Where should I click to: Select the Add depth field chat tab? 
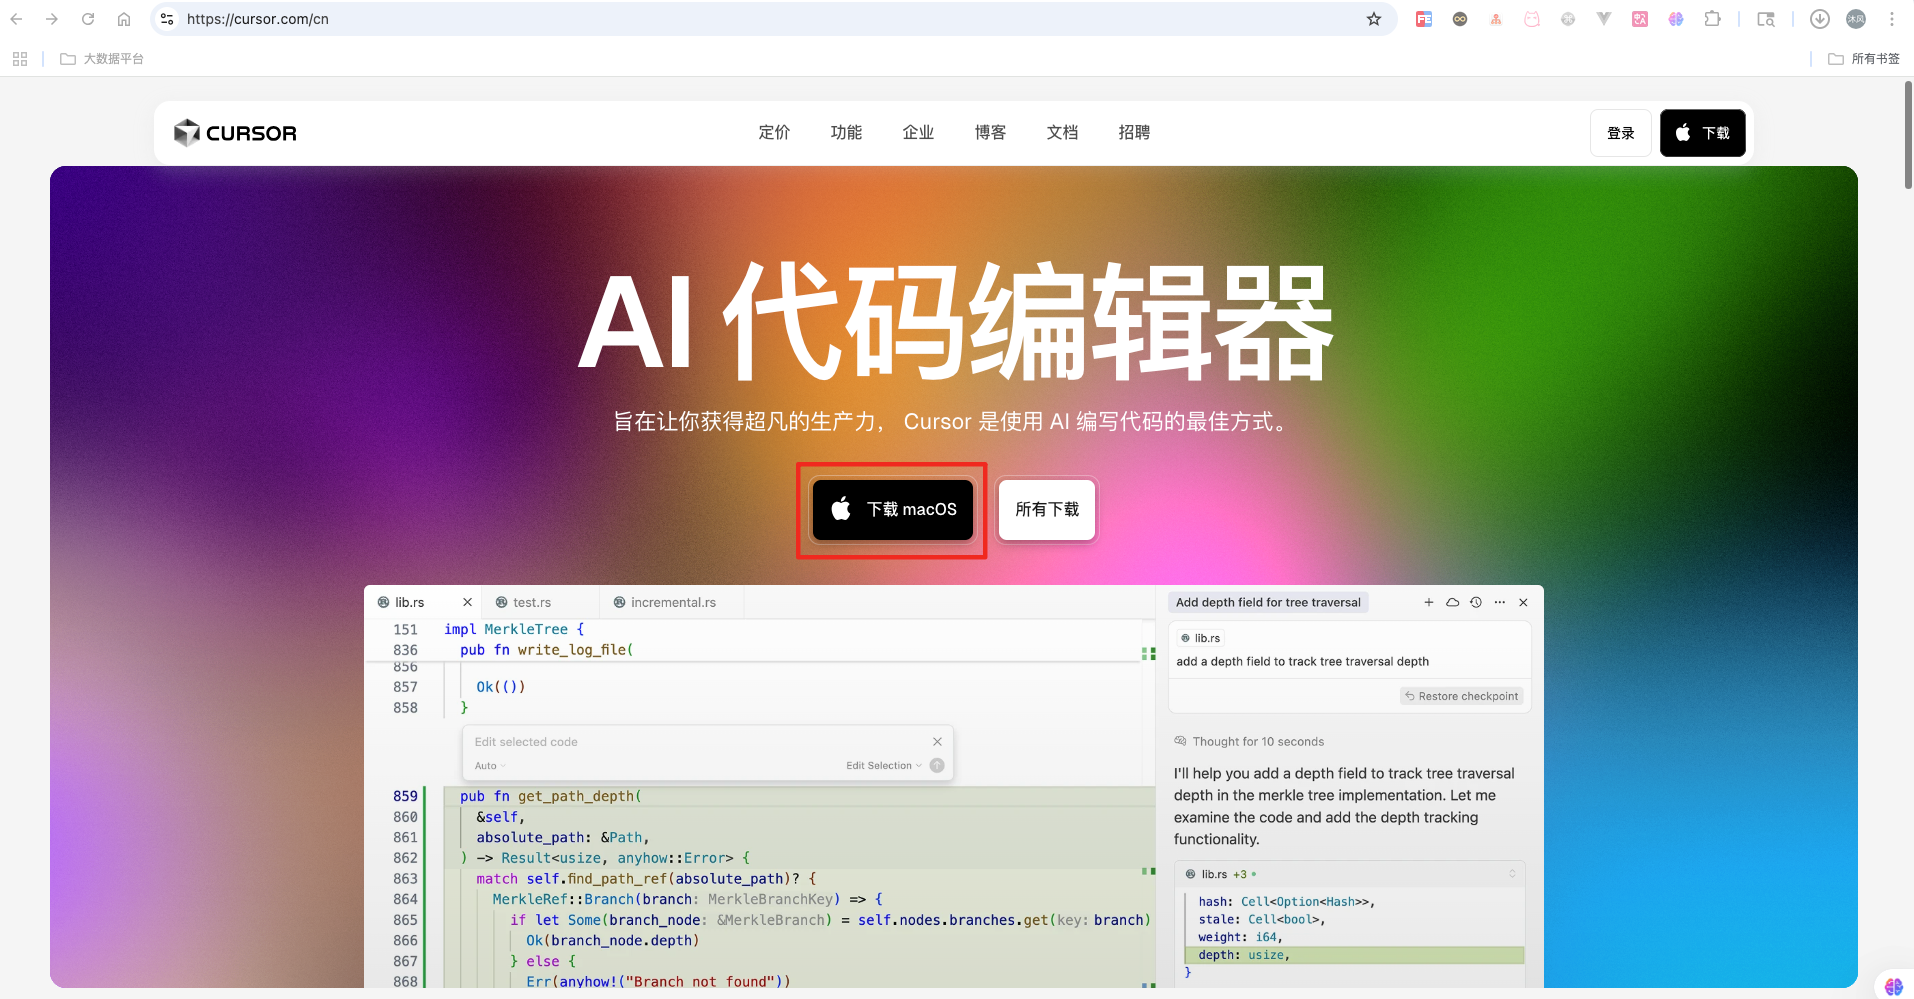[x=1268, y=602]
